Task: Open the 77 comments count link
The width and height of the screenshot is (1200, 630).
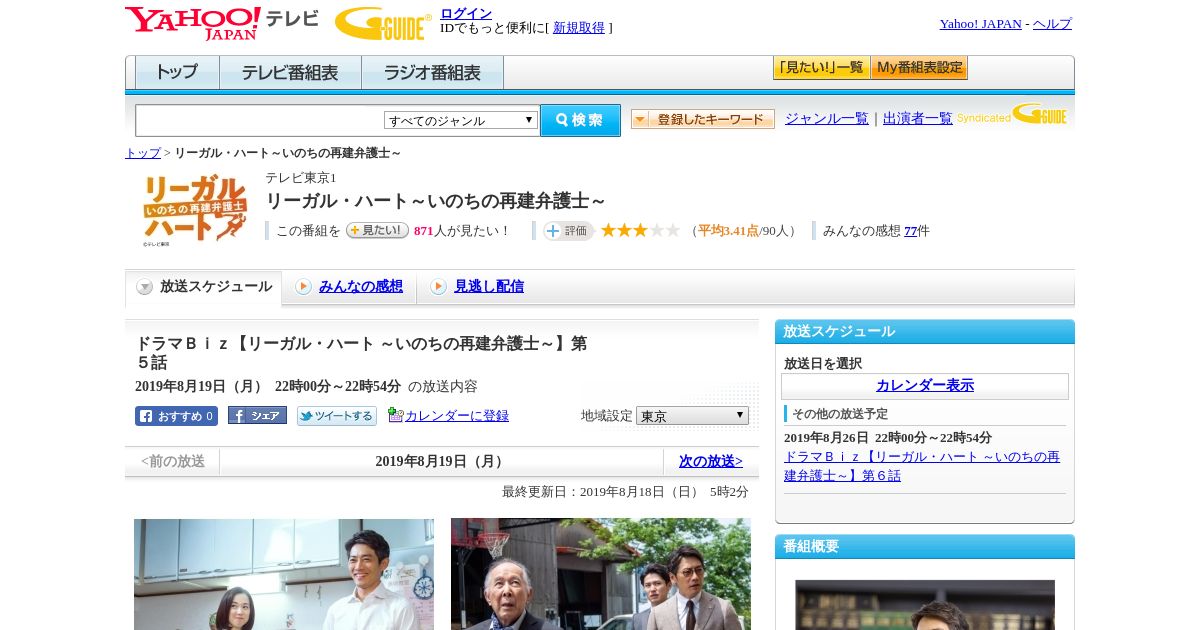Action: 910,231
